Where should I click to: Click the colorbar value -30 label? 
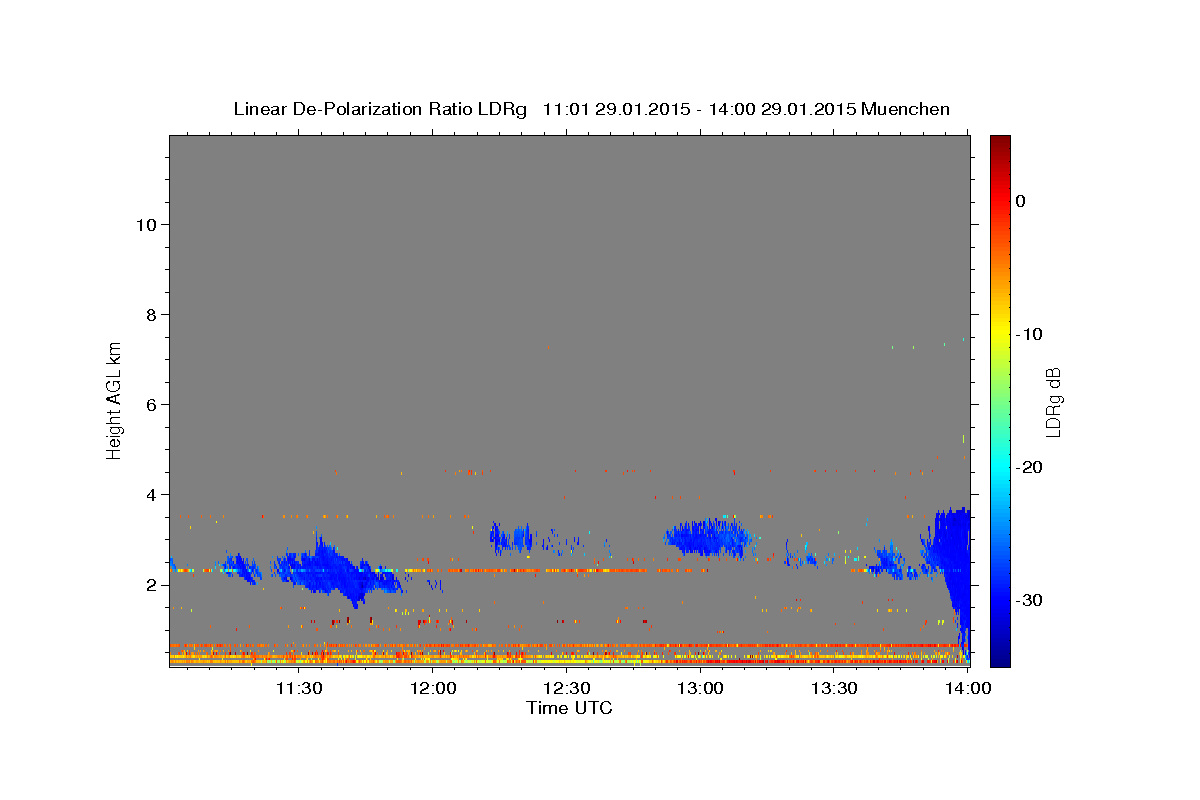pyautogui.click(x=1030, y=600)
